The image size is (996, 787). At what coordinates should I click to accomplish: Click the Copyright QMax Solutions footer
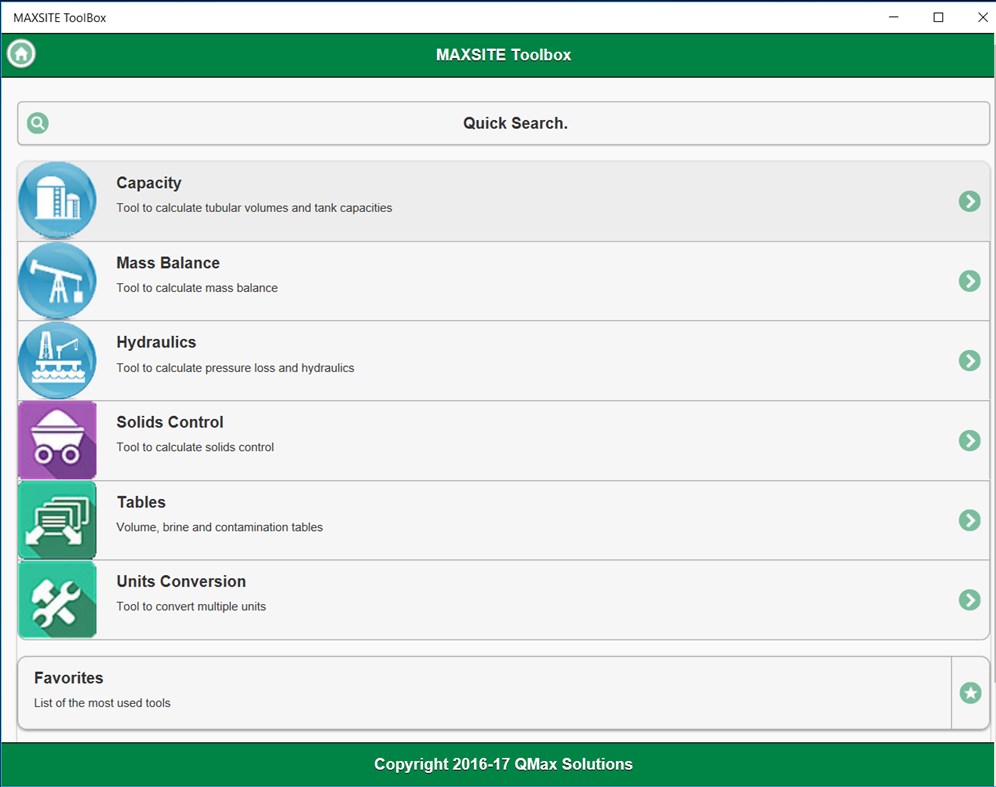(502, 764)
